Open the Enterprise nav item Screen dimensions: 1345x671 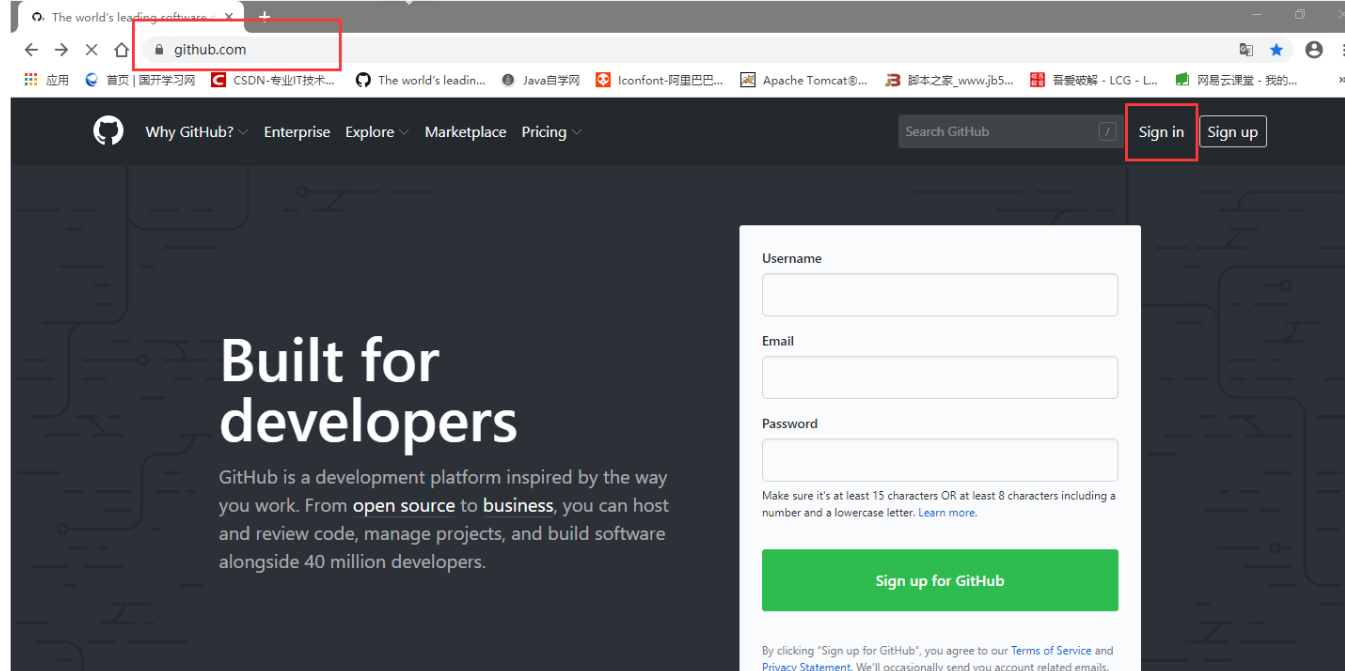point(297,132)
